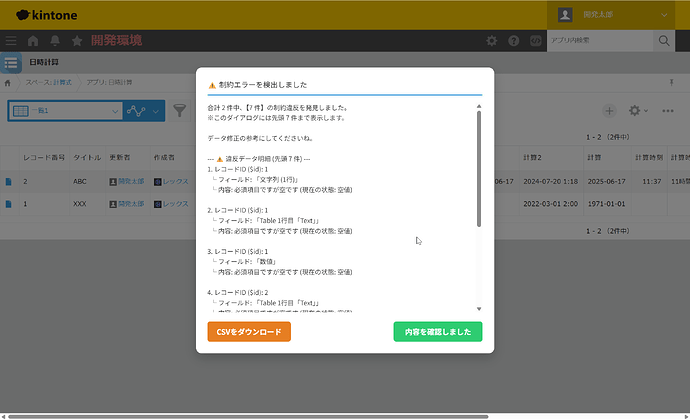Open the home icon in navigation bar
690x419 pixels.
pyautogui.click(x=33, y=41)
